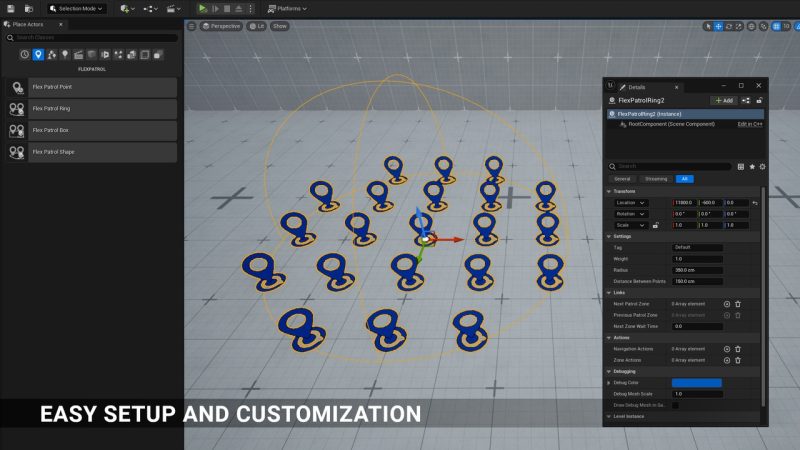
Task: Click the favorites star icon in Details
Action: pyautogui.click(x=751, y=166)
